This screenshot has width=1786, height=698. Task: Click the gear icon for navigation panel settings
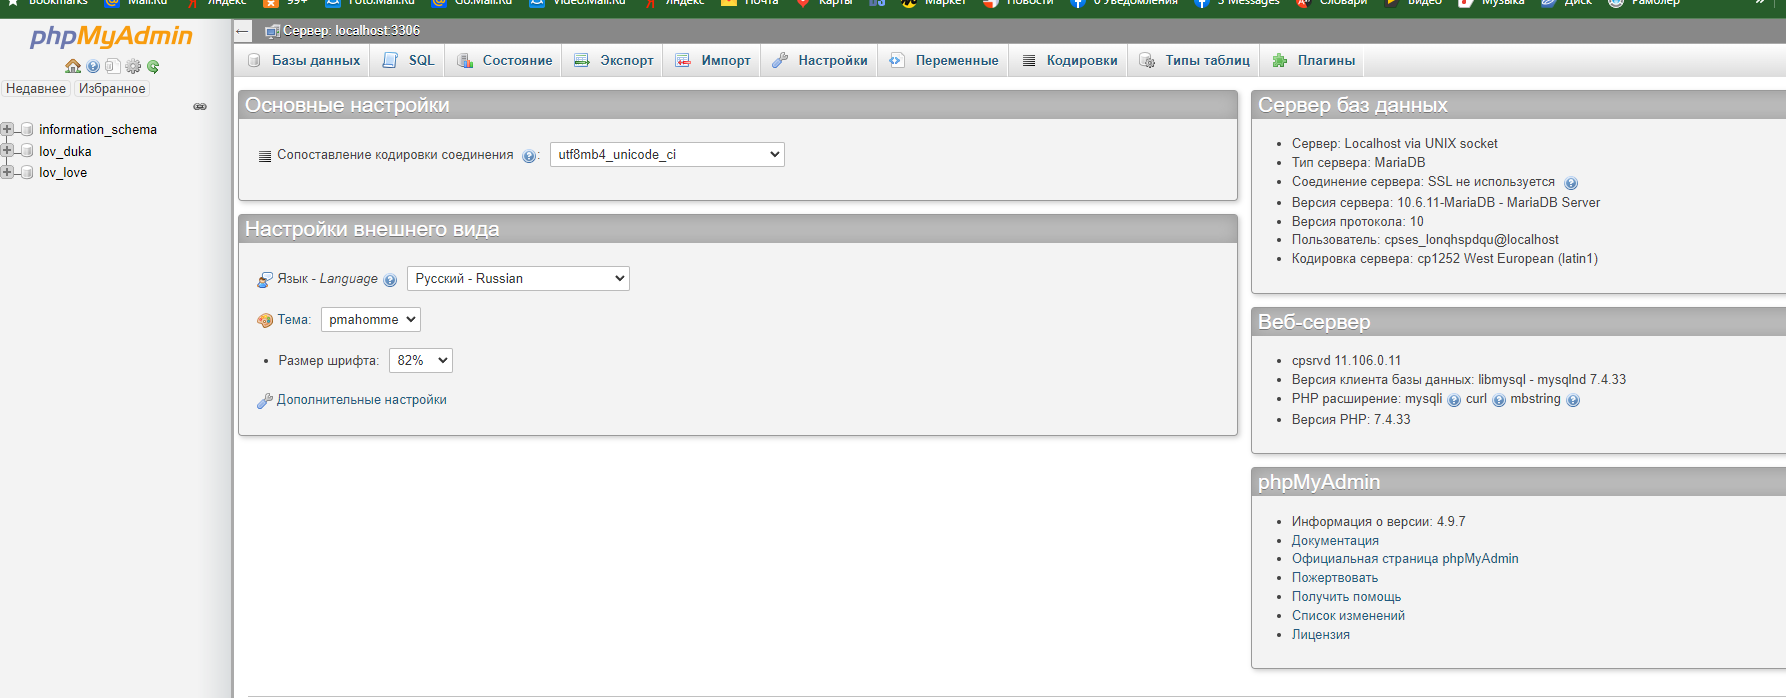pos(133,67)
